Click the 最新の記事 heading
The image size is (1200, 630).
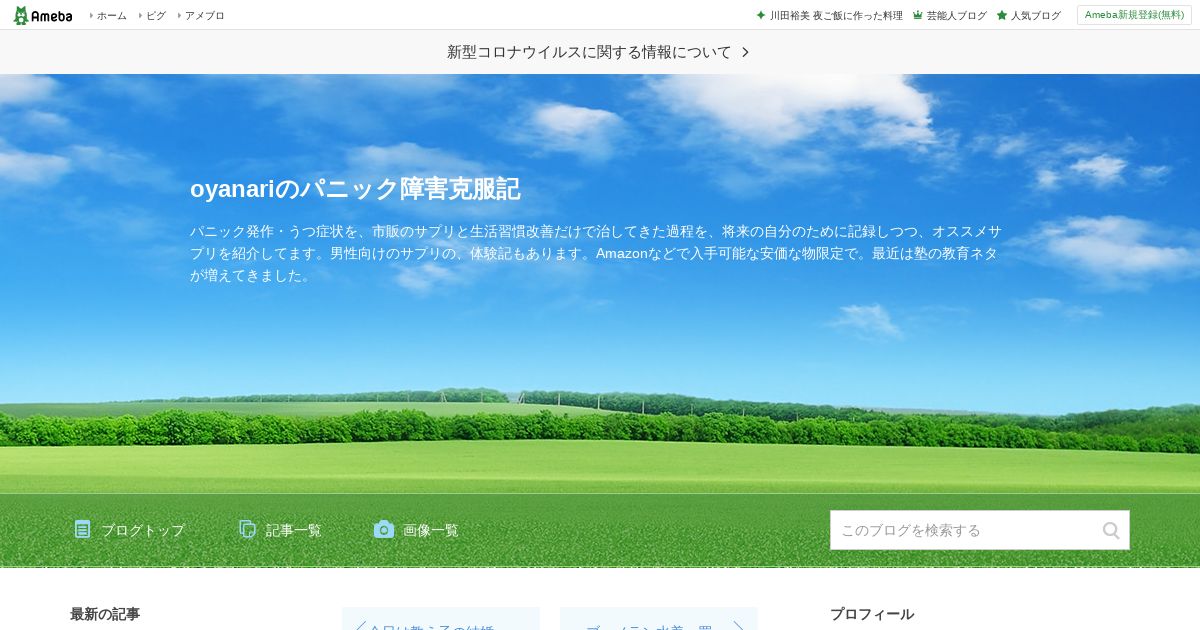(x=105, y=614)
